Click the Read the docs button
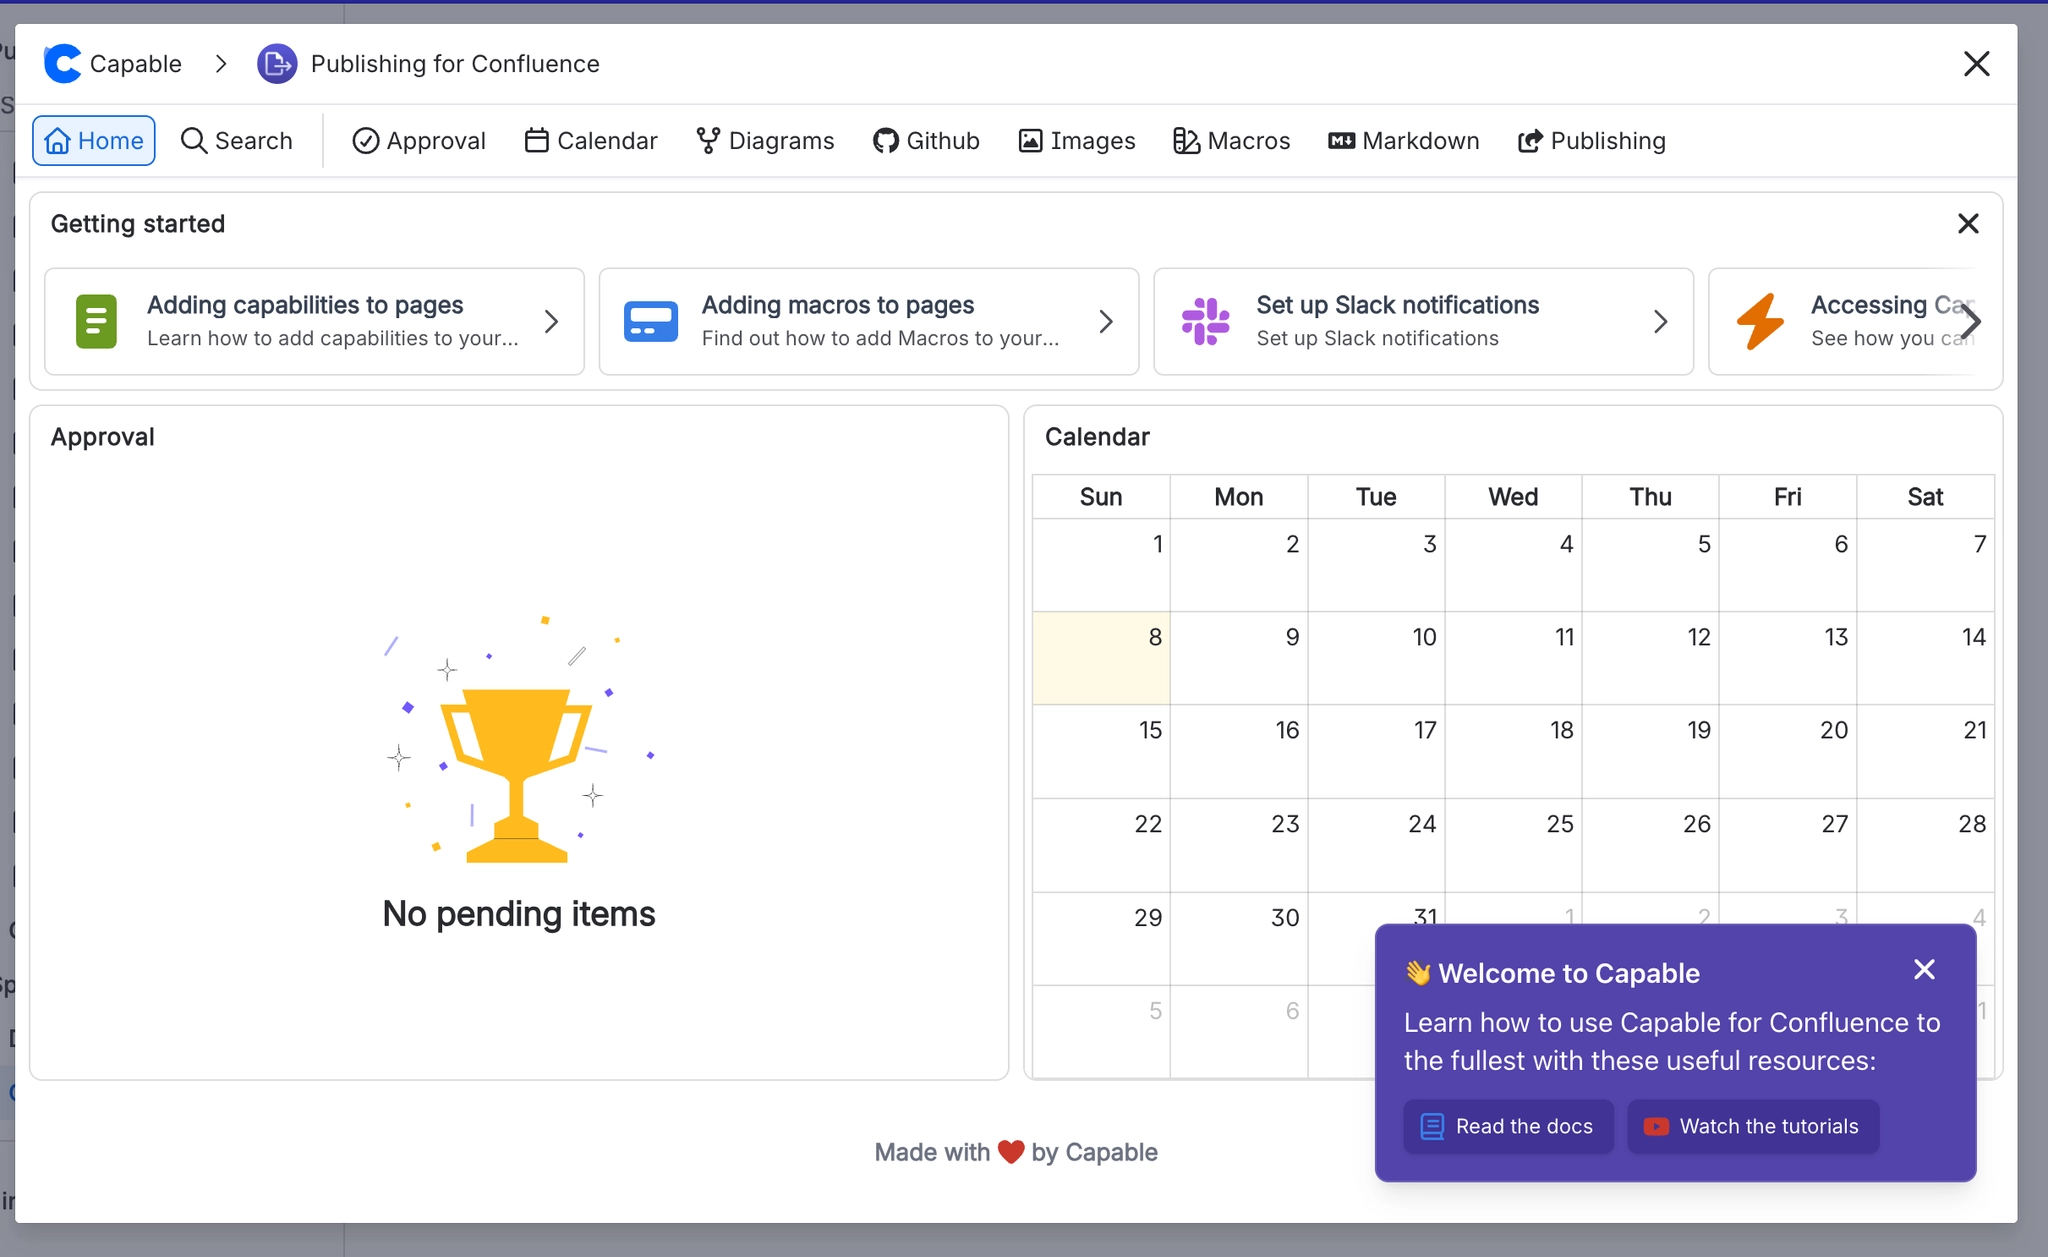This screenshot has height=1257, width=2048. pyautogui.click(x=1508, y=1127)
